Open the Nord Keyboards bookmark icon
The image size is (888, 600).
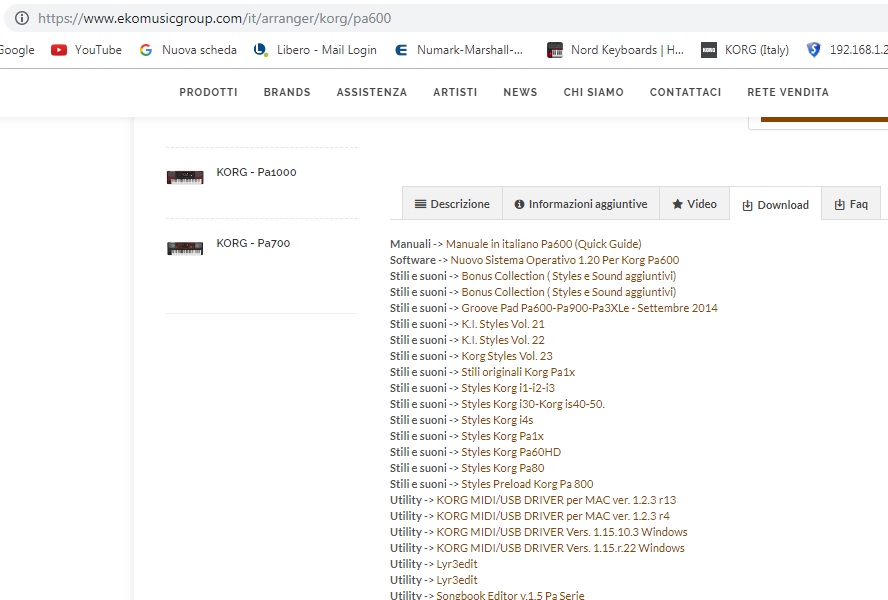[x=555, y=50]
